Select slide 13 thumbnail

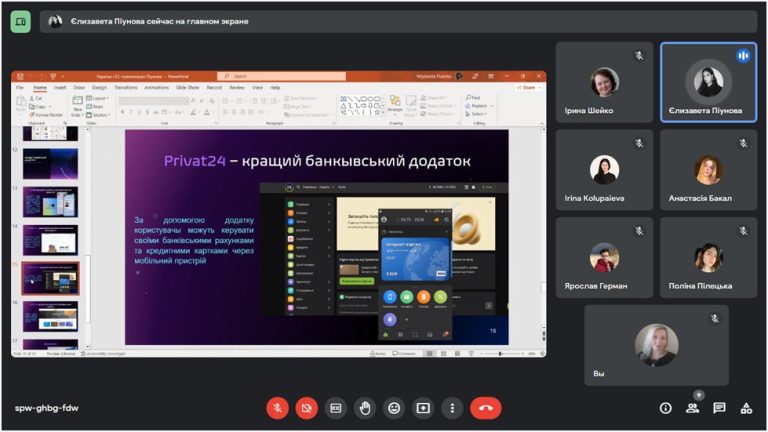(50, 202)
